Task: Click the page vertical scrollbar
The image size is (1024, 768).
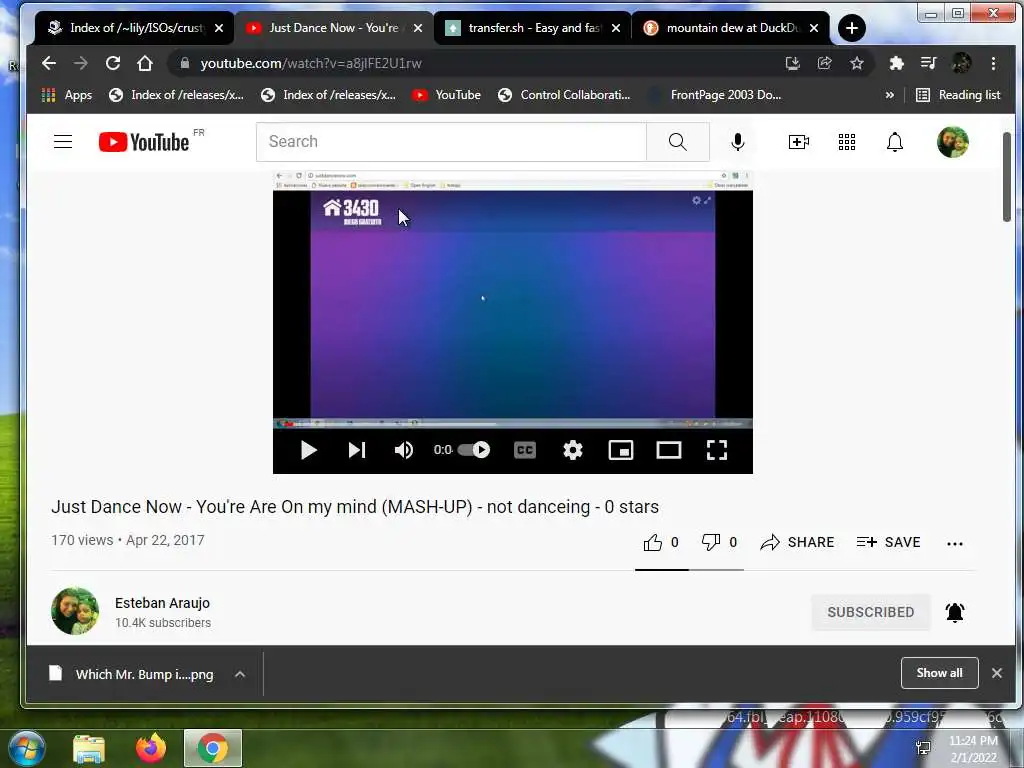Action: (x=1008, y=176)
